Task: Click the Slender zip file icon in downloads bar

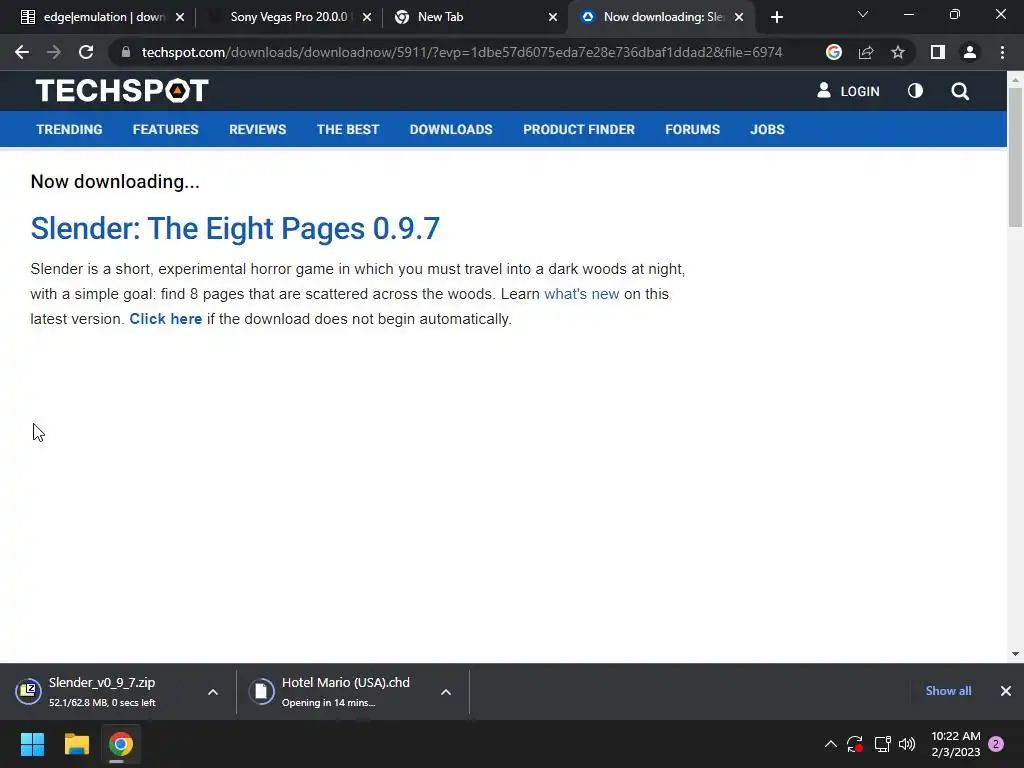Action: coord(29,691)
